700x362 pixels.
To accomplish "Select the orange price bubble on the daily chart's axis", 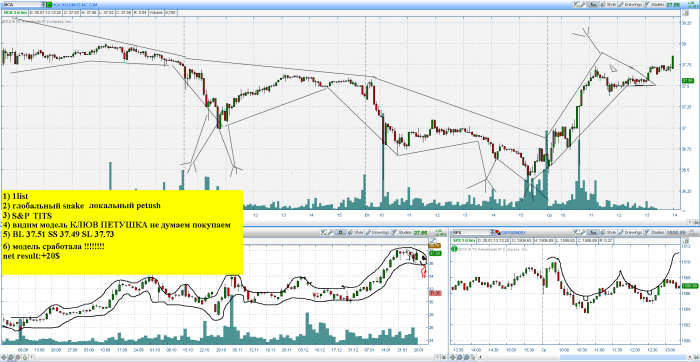I will [434, 245].
